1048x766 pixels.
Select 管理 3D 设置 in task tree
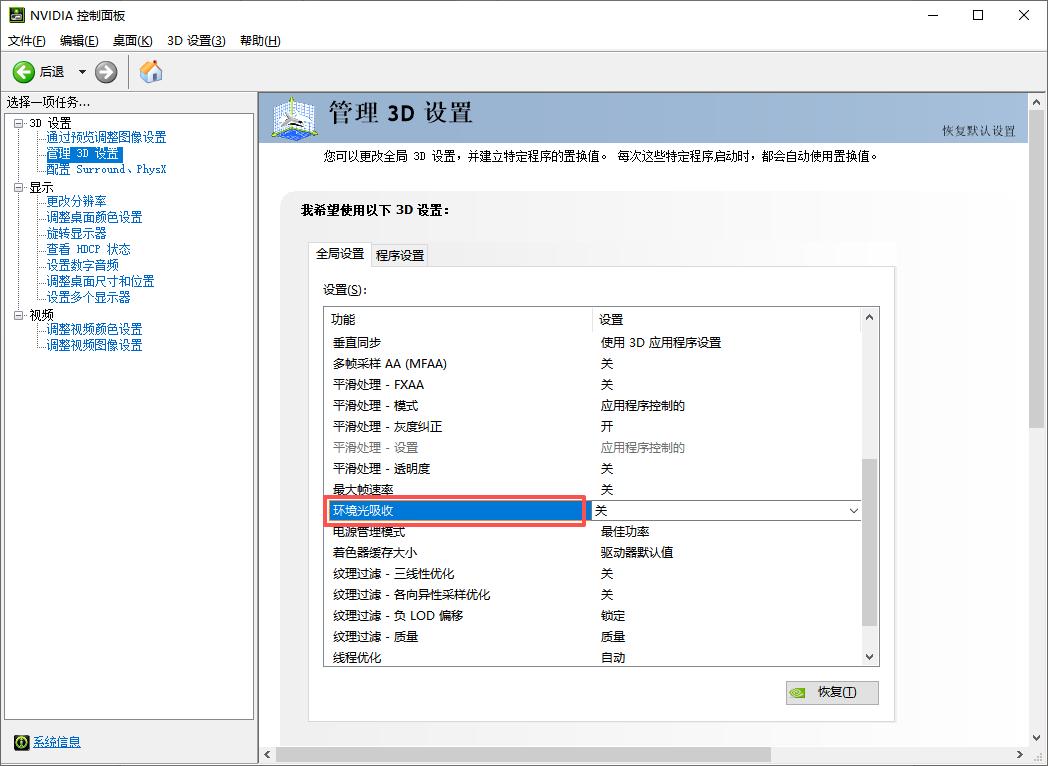click(84, 153)
